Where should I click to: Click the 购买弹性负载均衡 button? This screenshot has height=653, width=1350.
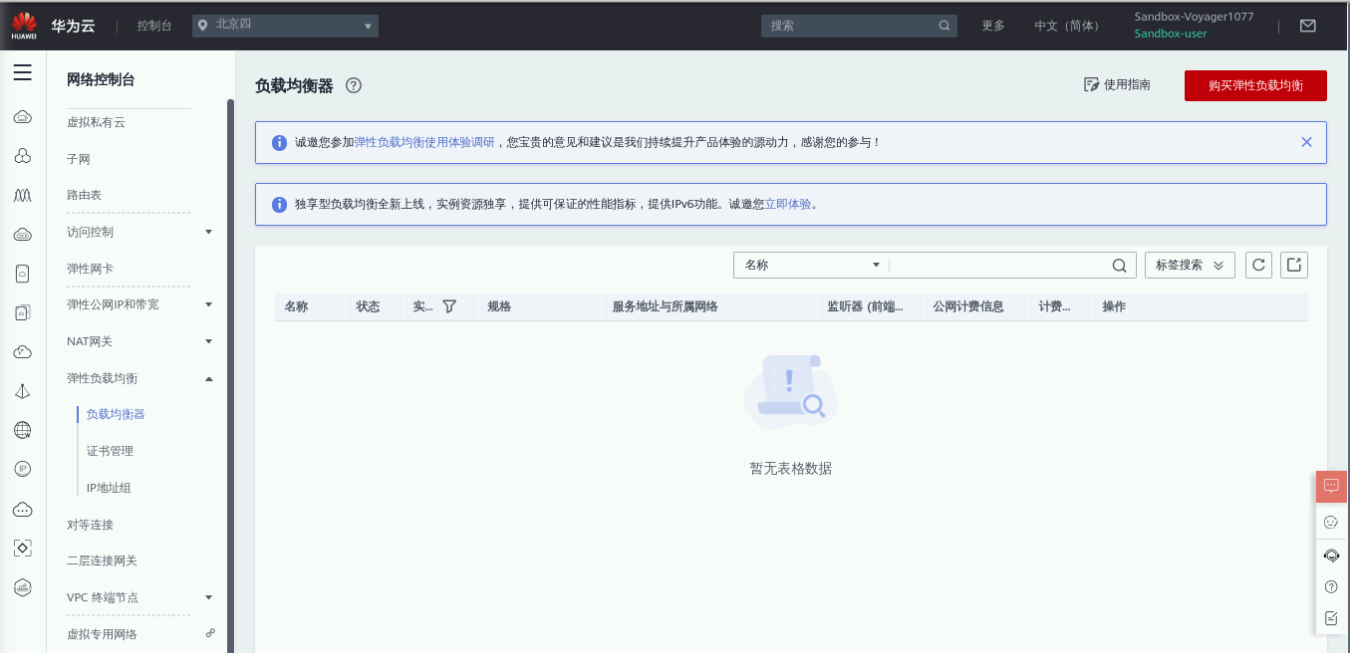tap(1255, 86)
